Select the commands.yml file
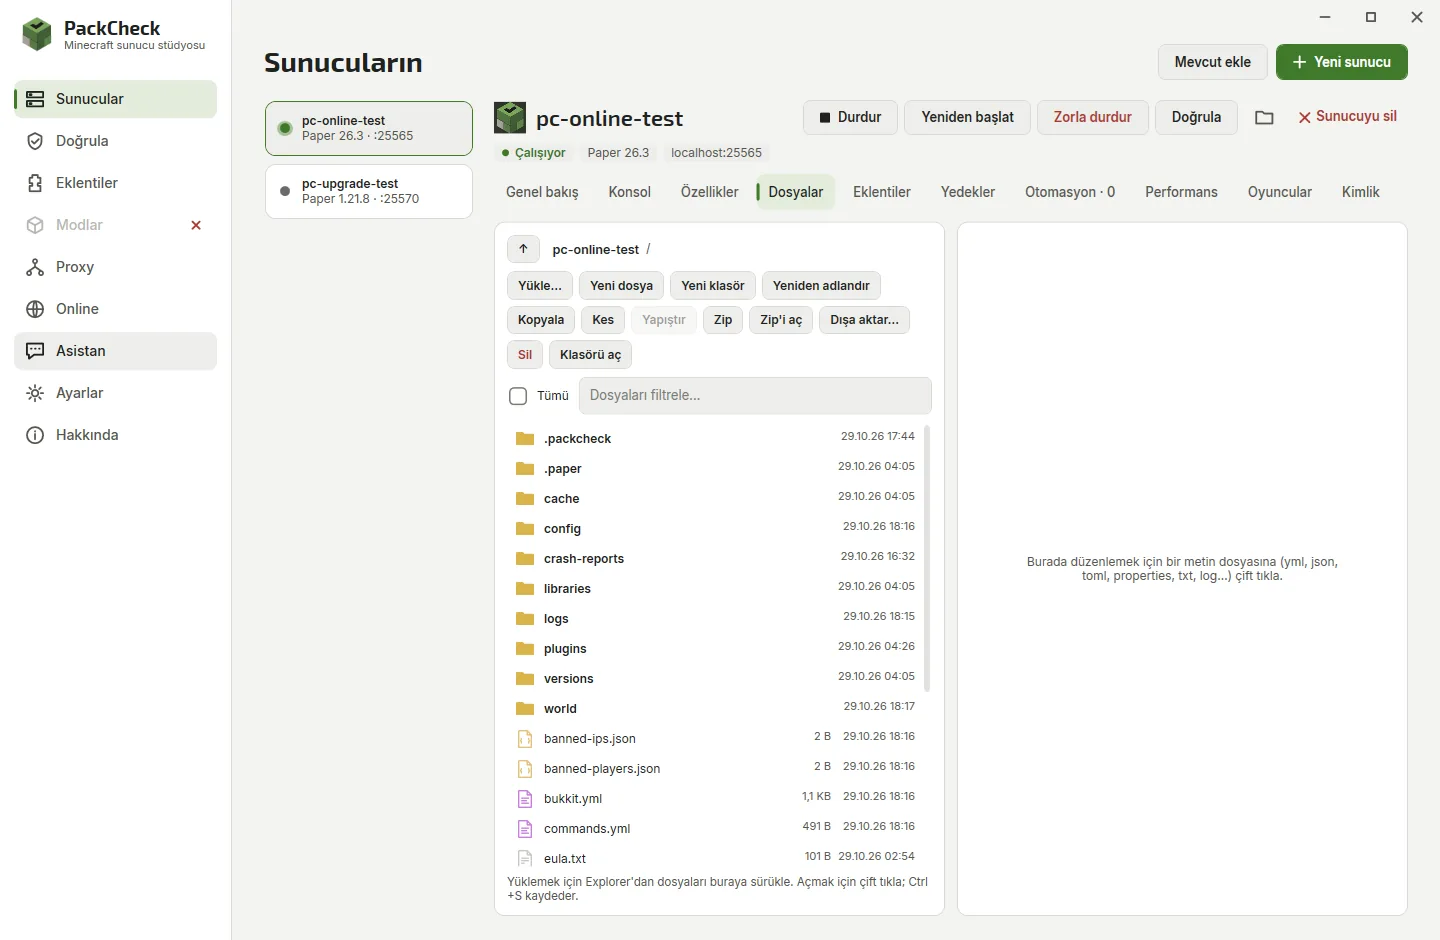1440x940 pixels. pyautogui.click(x=715, y=828)
